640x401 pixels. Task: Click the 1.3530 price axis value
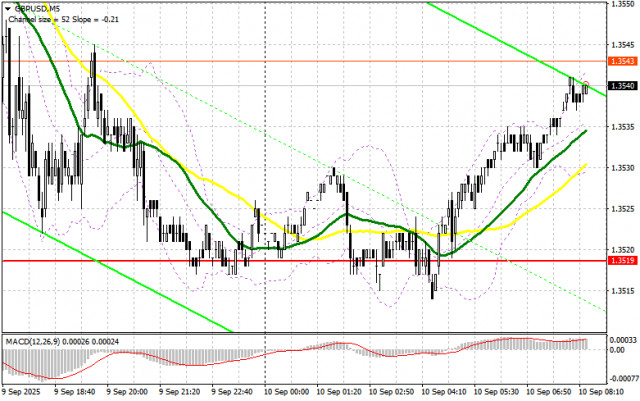622,167
